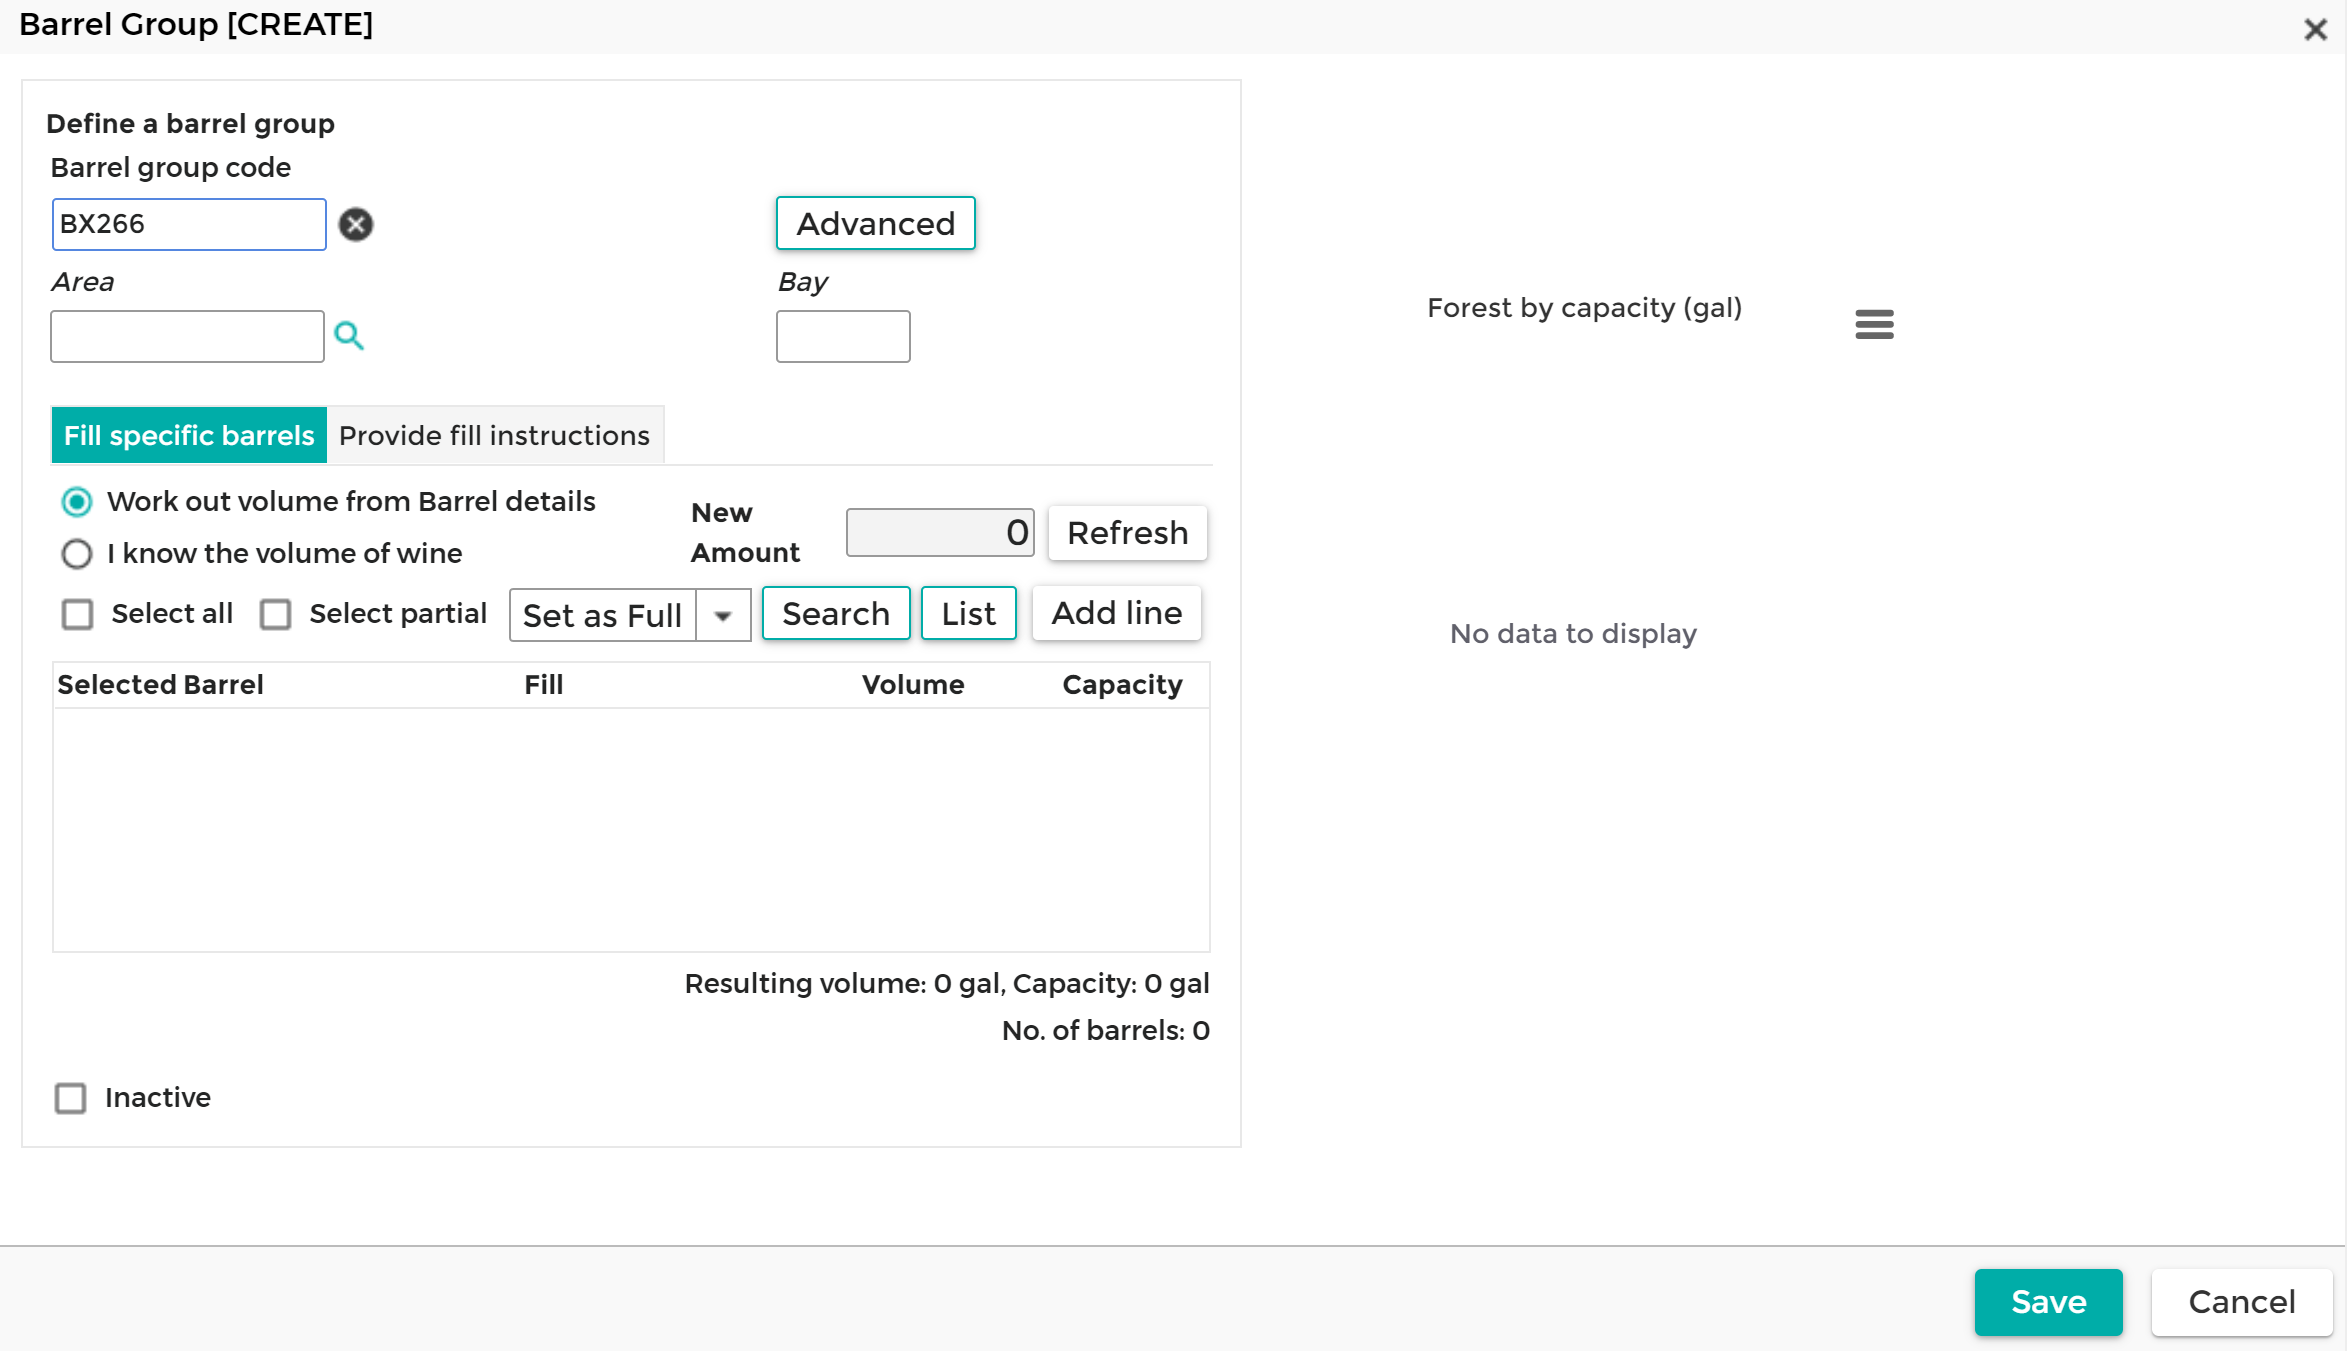The image size is (2347, 1351).
Task: Switch to Provide fill instructions tab
Action: [x=494, y=435]
